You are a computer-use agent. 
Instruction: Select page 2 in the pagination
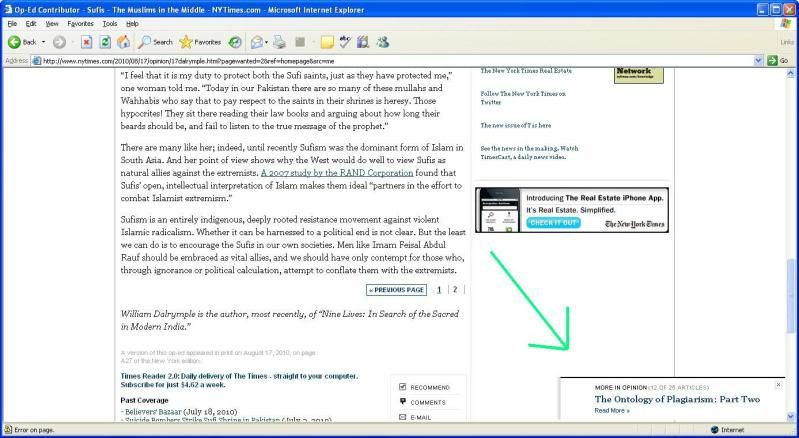click(x=455, y=289)
